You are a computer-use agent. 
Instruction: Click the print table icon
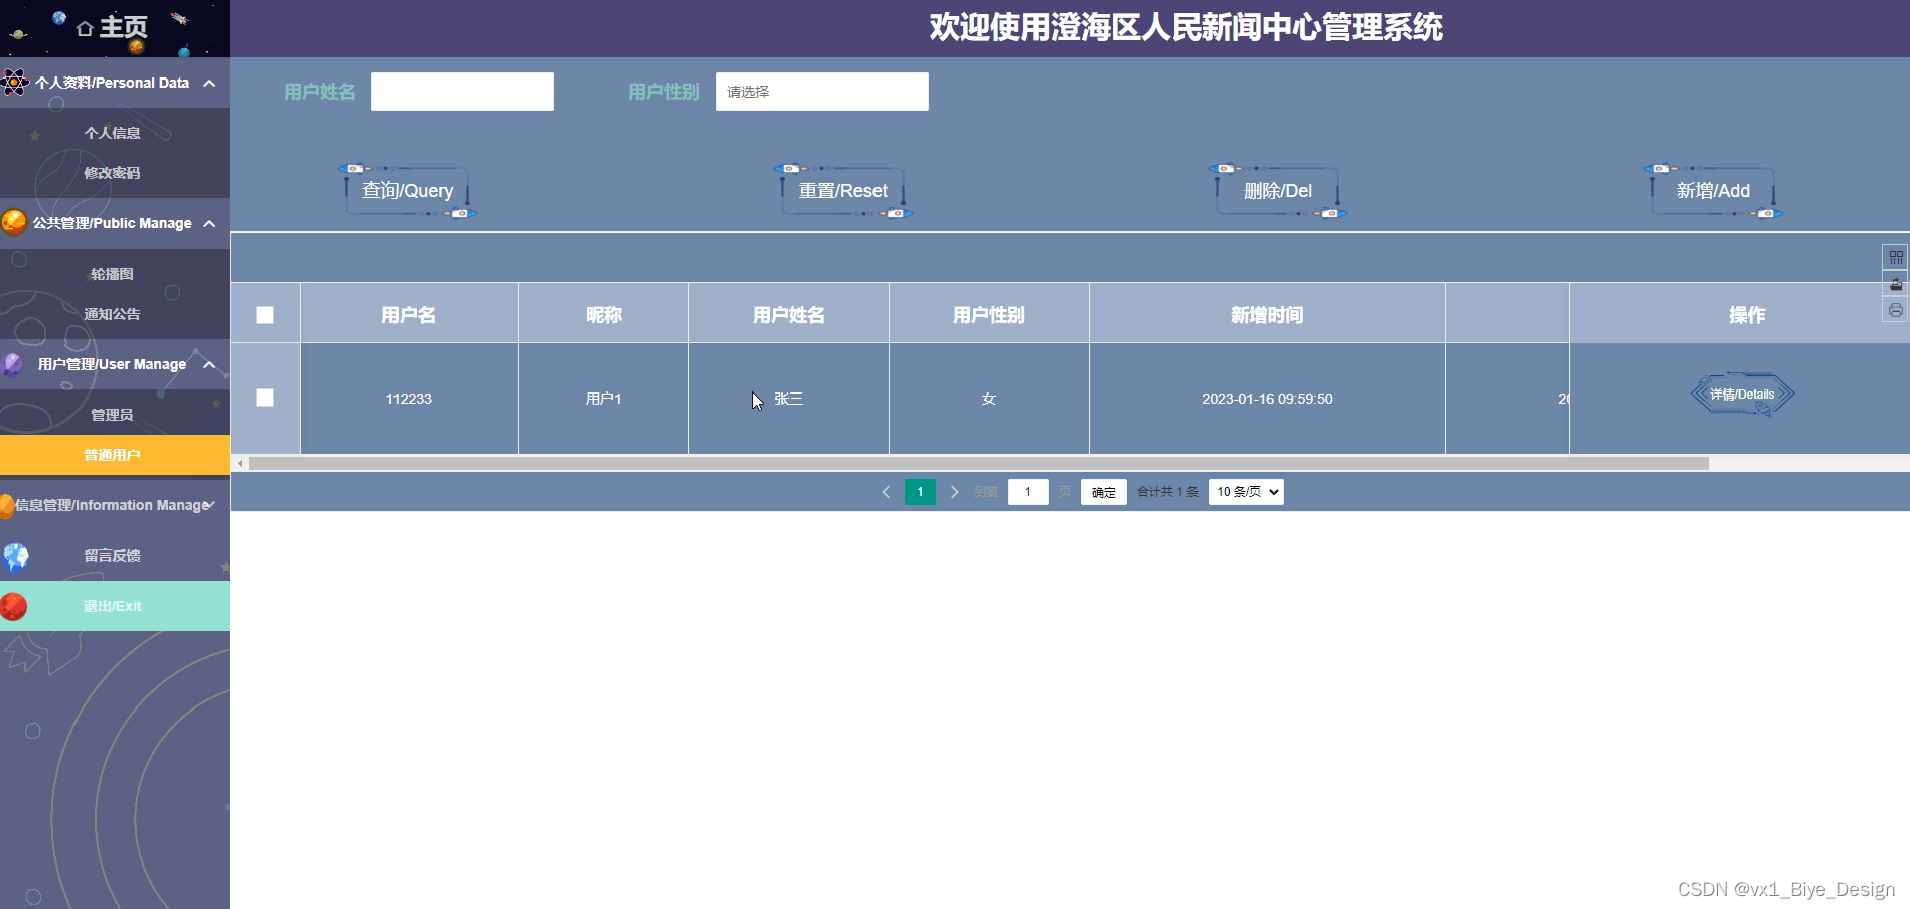tap(1896, 310)
